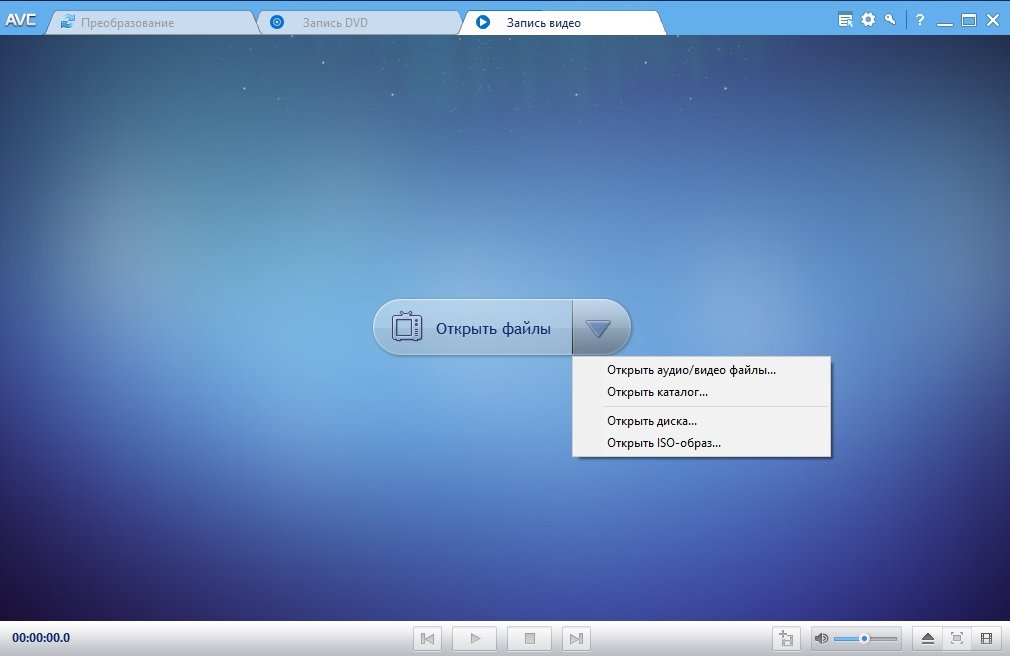Screen dimensions: 1010x656
Task: Toggle fullscreen view icon
Action: pyautogui.click(x=957, y=639)
